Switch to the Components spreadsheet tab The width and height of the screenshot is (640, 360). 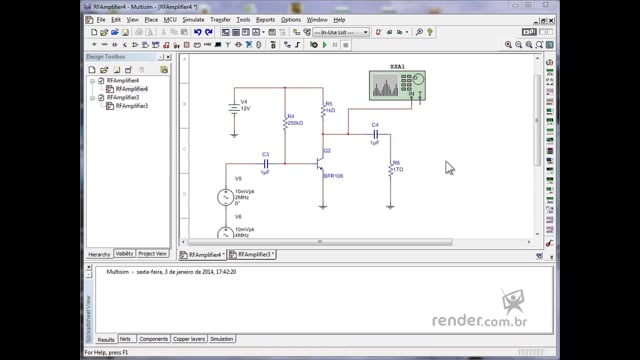click(153, 339)
